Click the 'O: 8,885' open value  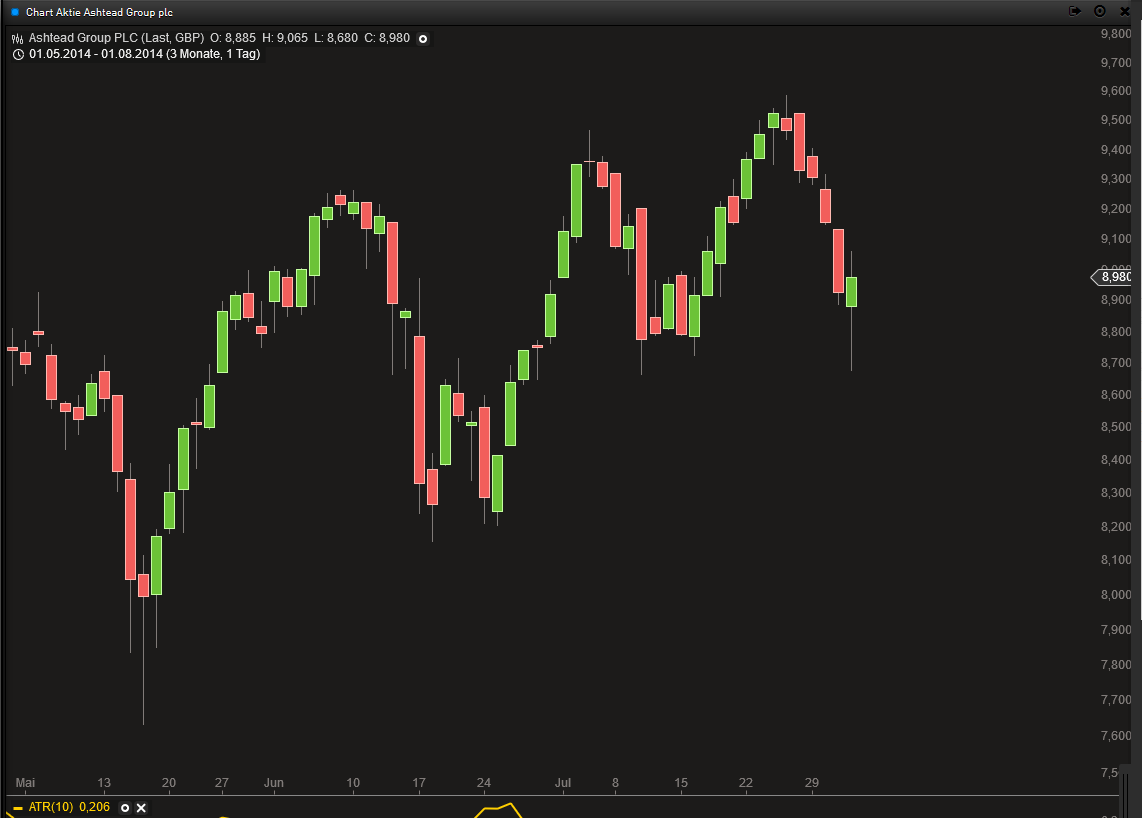pos(233,38)
